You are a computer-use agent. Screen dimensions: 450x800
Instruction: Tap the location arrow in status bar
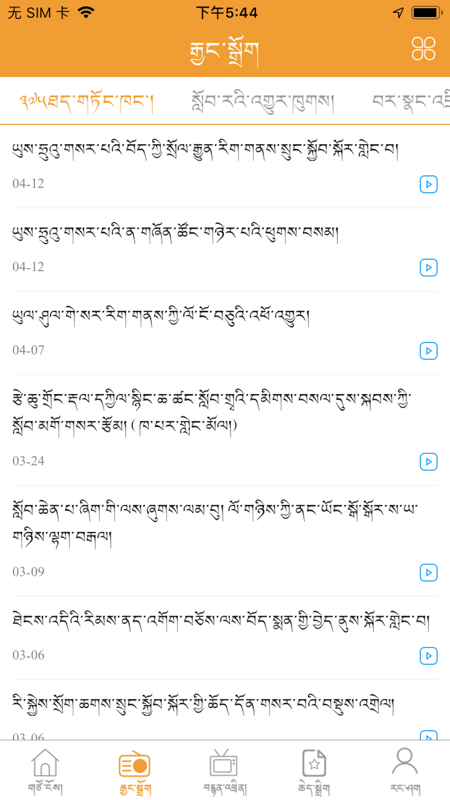[398, 13]
